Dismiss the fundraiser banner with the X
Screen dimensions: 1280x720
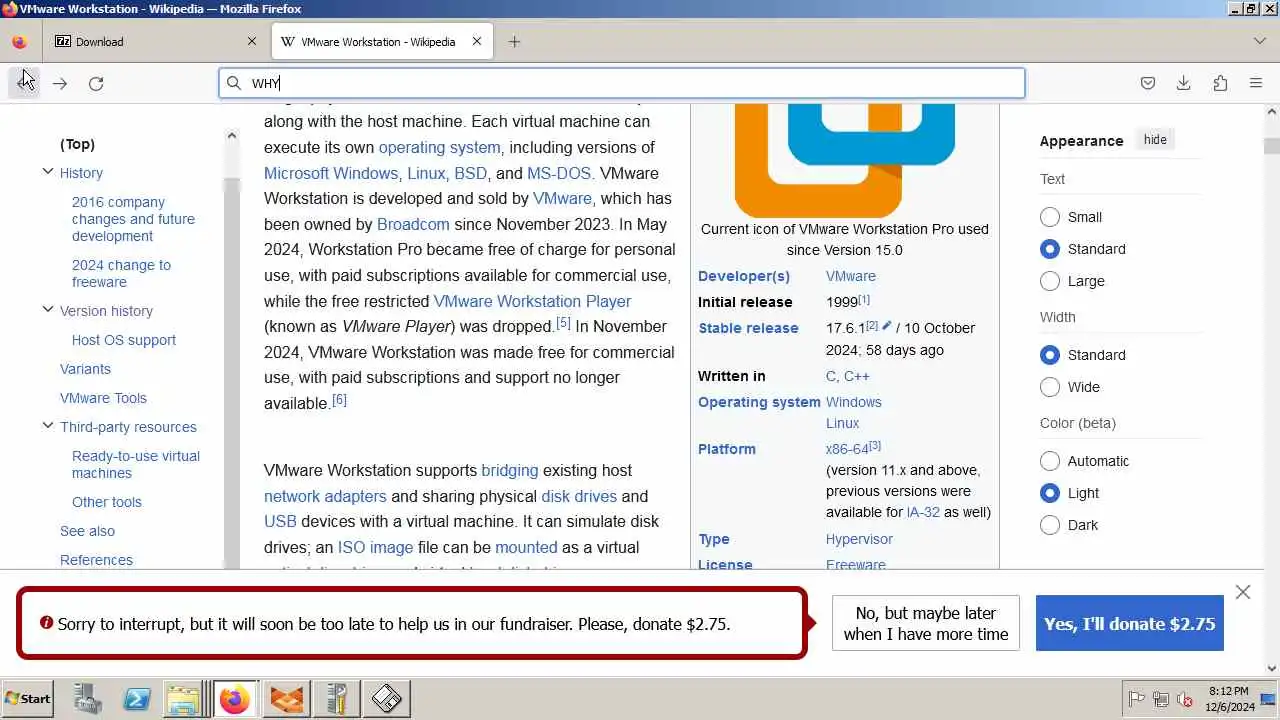1243,592
